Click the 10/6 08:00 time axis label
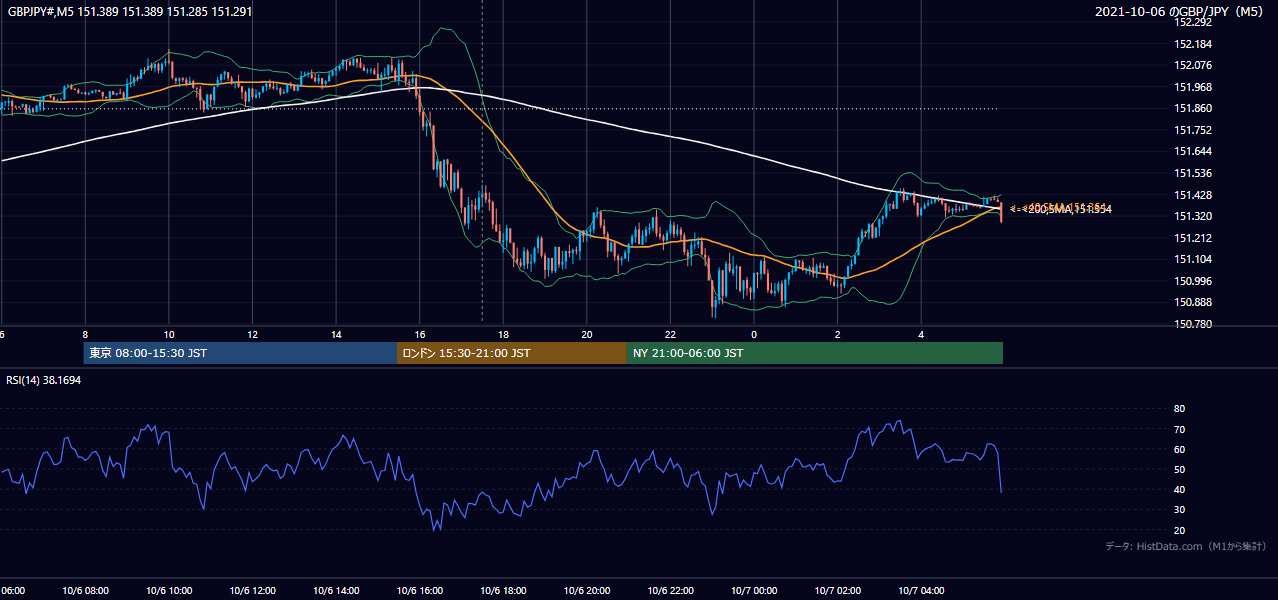 tap(84, 591)
